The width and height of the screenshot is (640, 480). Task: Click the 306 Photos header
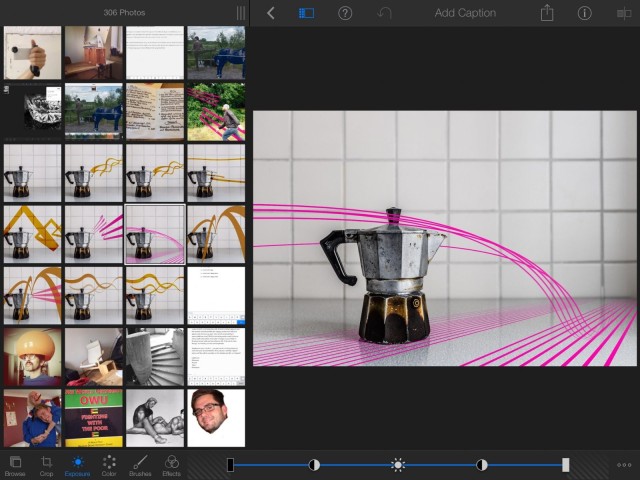123,13
